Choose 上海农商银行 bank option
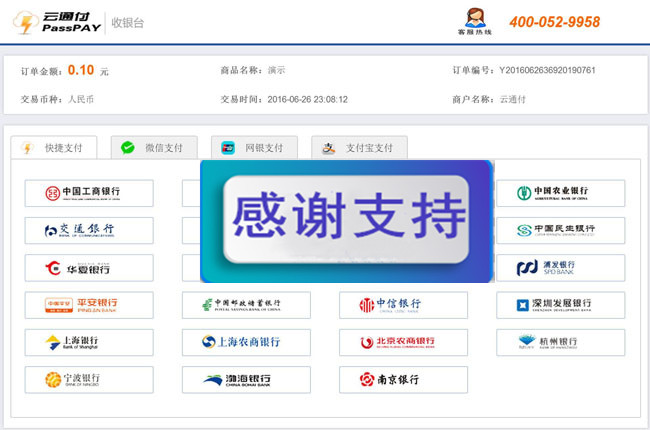The width and height of the screenshot is (650, 430). click(x=246, y=343)
